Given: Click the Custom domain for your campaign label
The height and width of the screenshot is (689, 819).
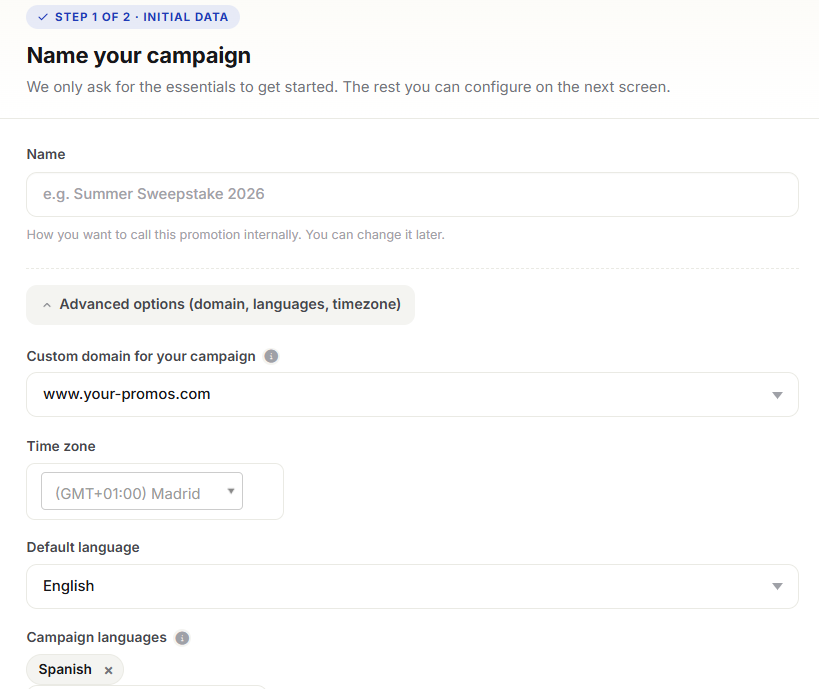Looking at the screenshot, I should coord(141,356).
